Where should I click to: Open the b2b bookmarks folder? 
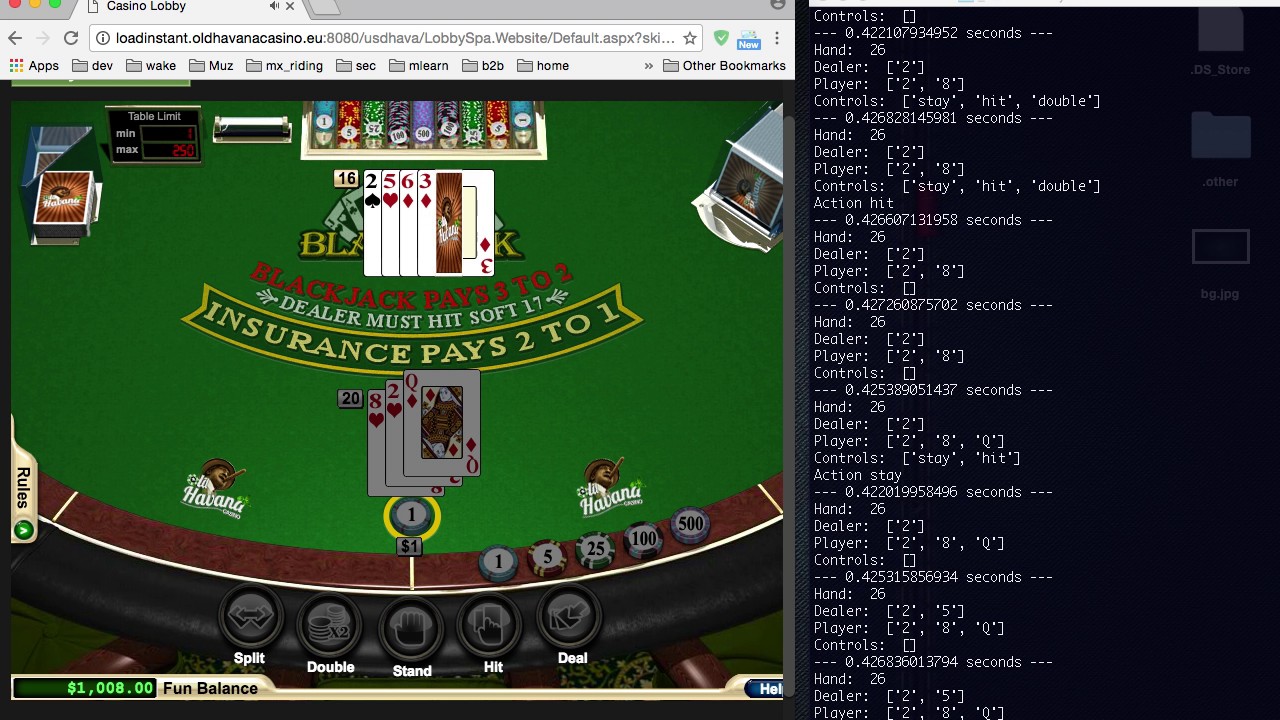[483, 66]
